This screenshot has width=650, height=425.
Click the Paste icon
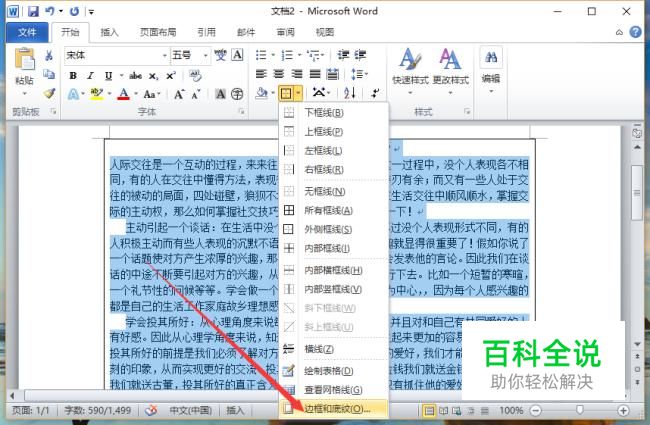click(x=24, y=59)
